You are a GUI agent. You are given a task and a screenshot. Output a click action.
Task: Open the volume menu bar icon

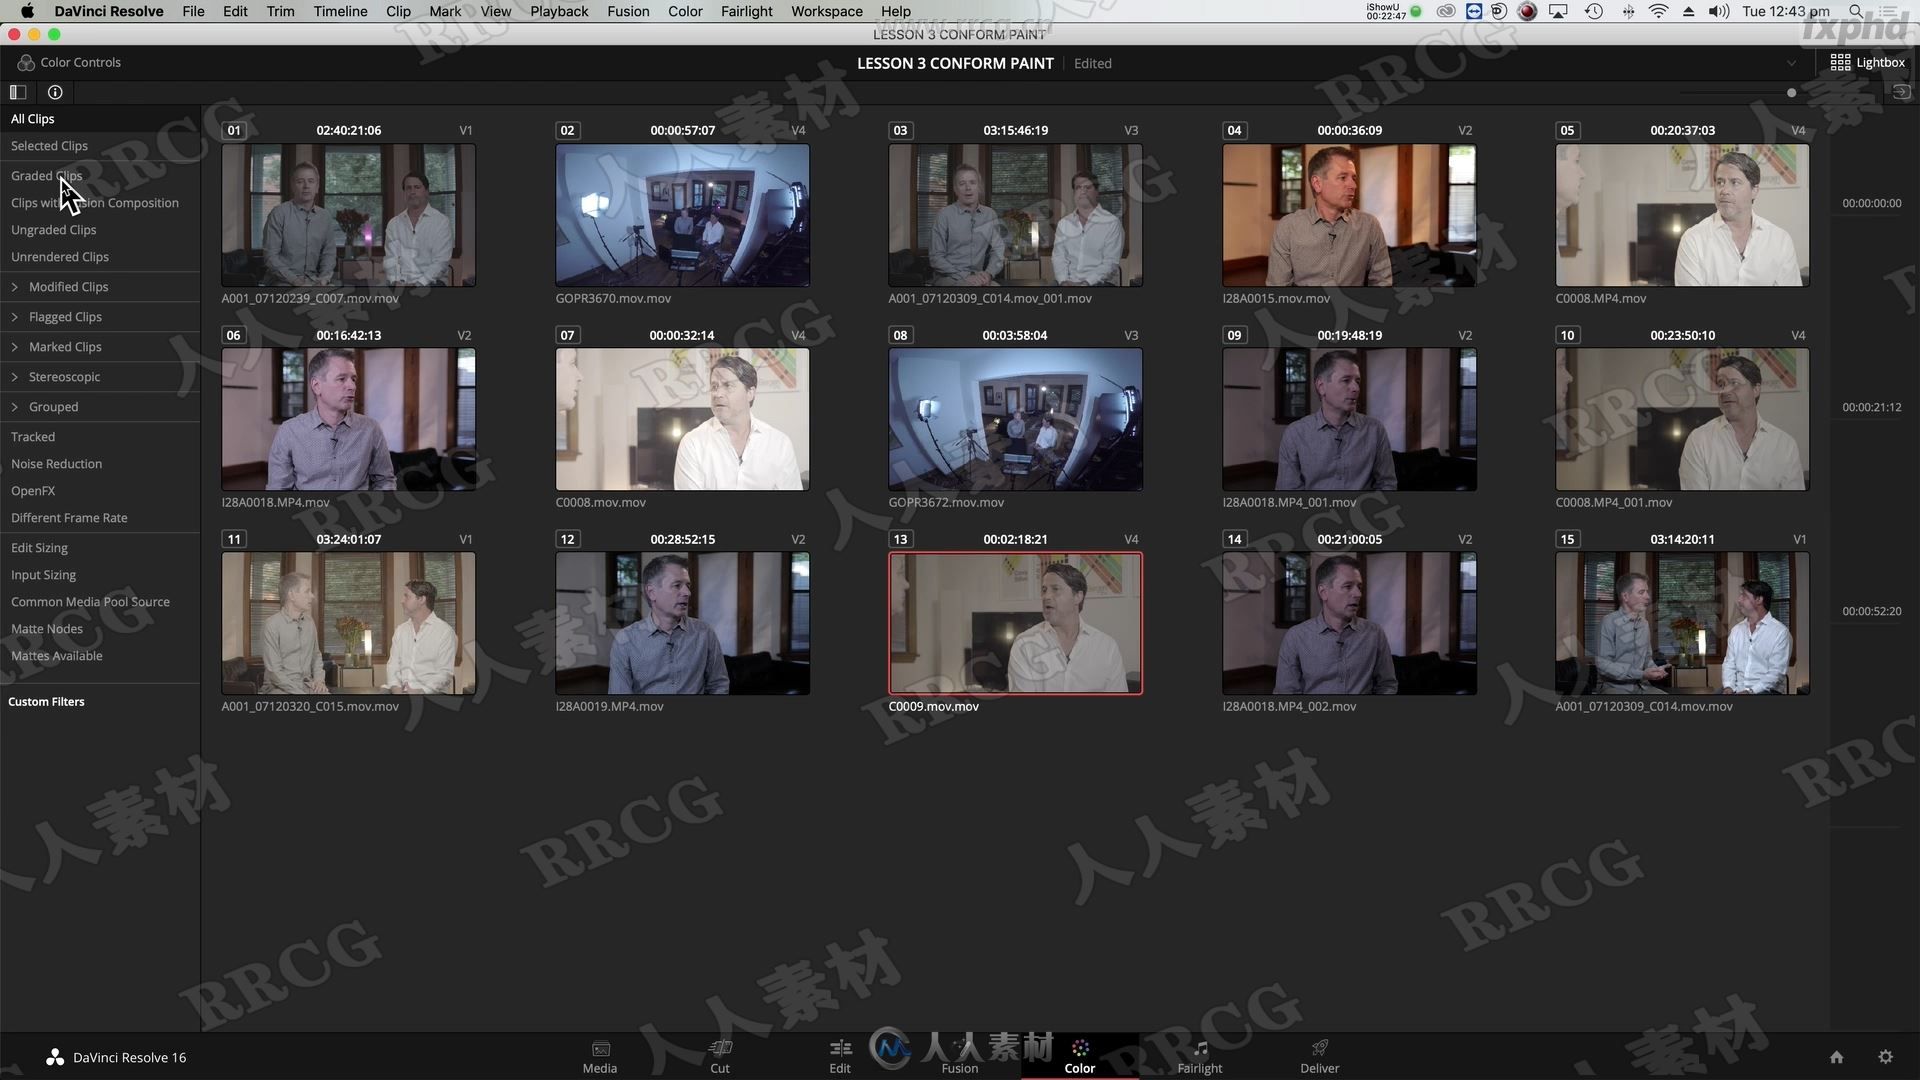coord(1719,11)
